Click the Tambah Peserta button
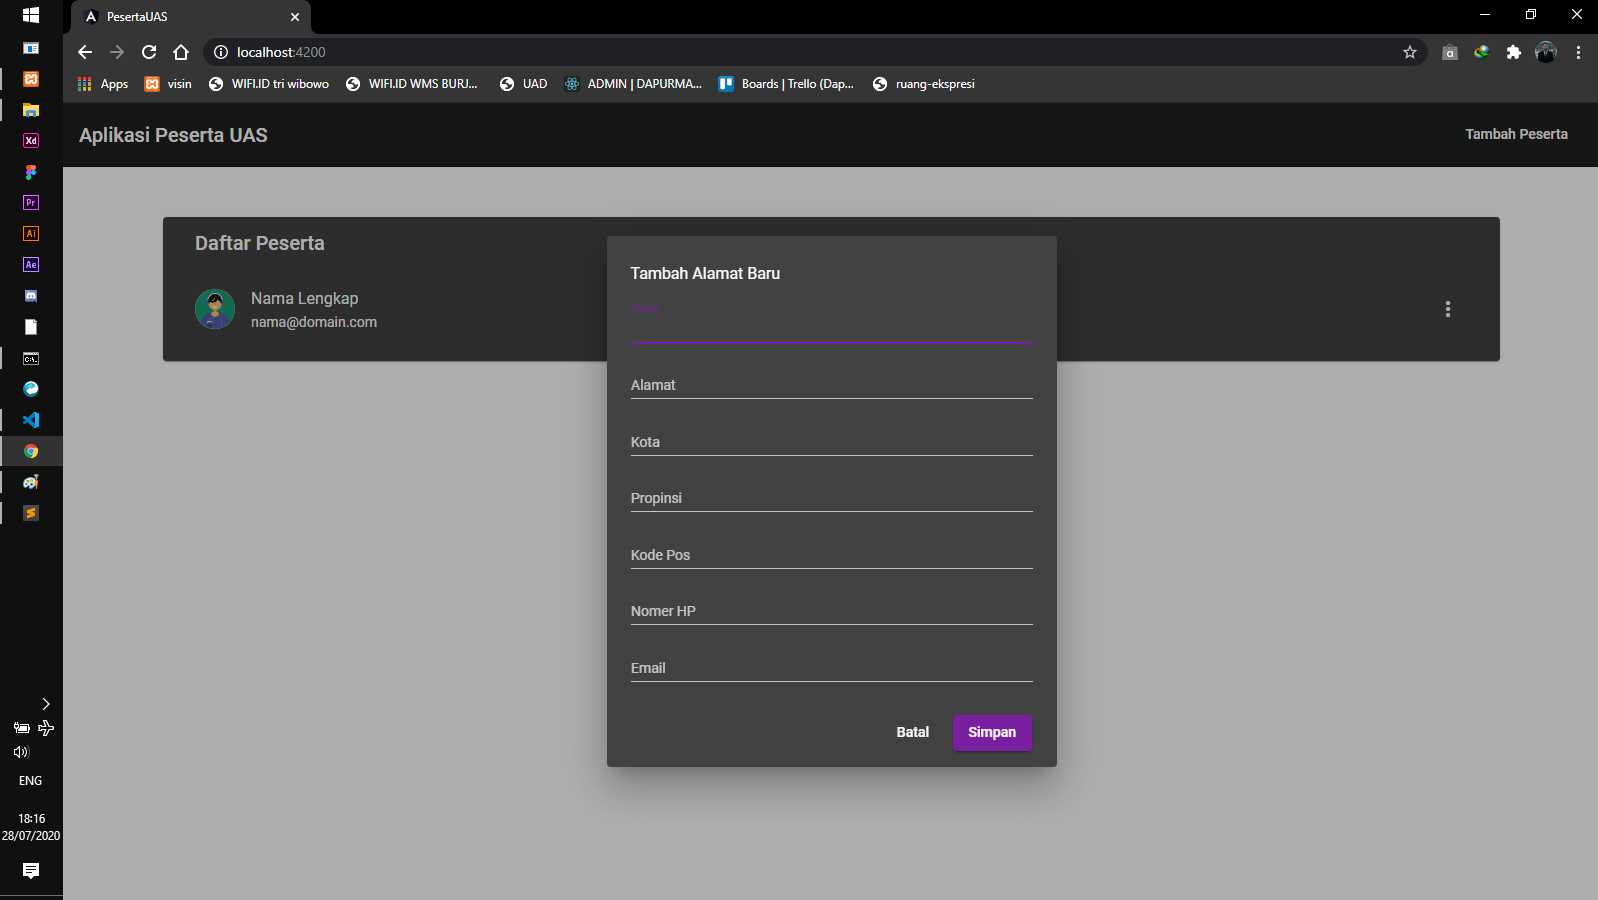 click(x=1516, y=134)
